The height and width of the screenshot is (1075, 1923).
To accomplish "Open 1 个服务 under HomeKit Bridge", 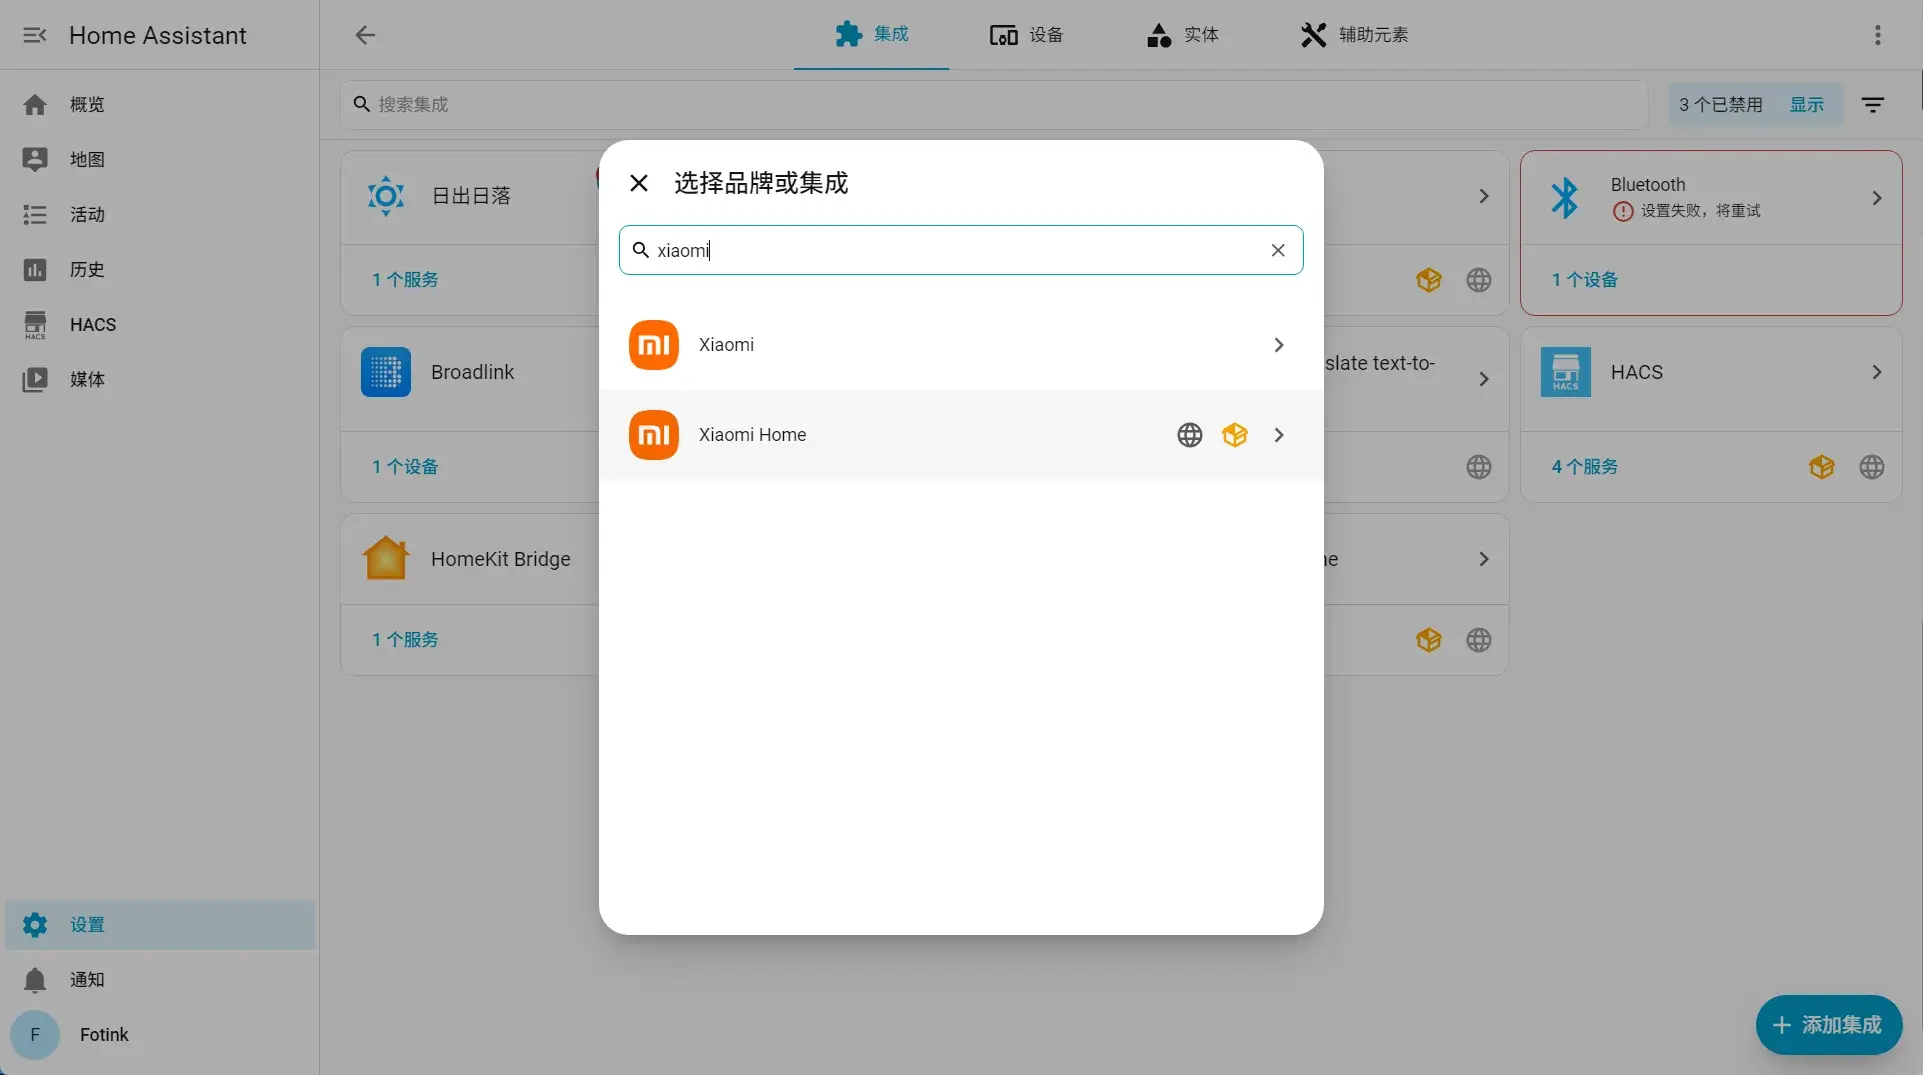I will 405,640.
